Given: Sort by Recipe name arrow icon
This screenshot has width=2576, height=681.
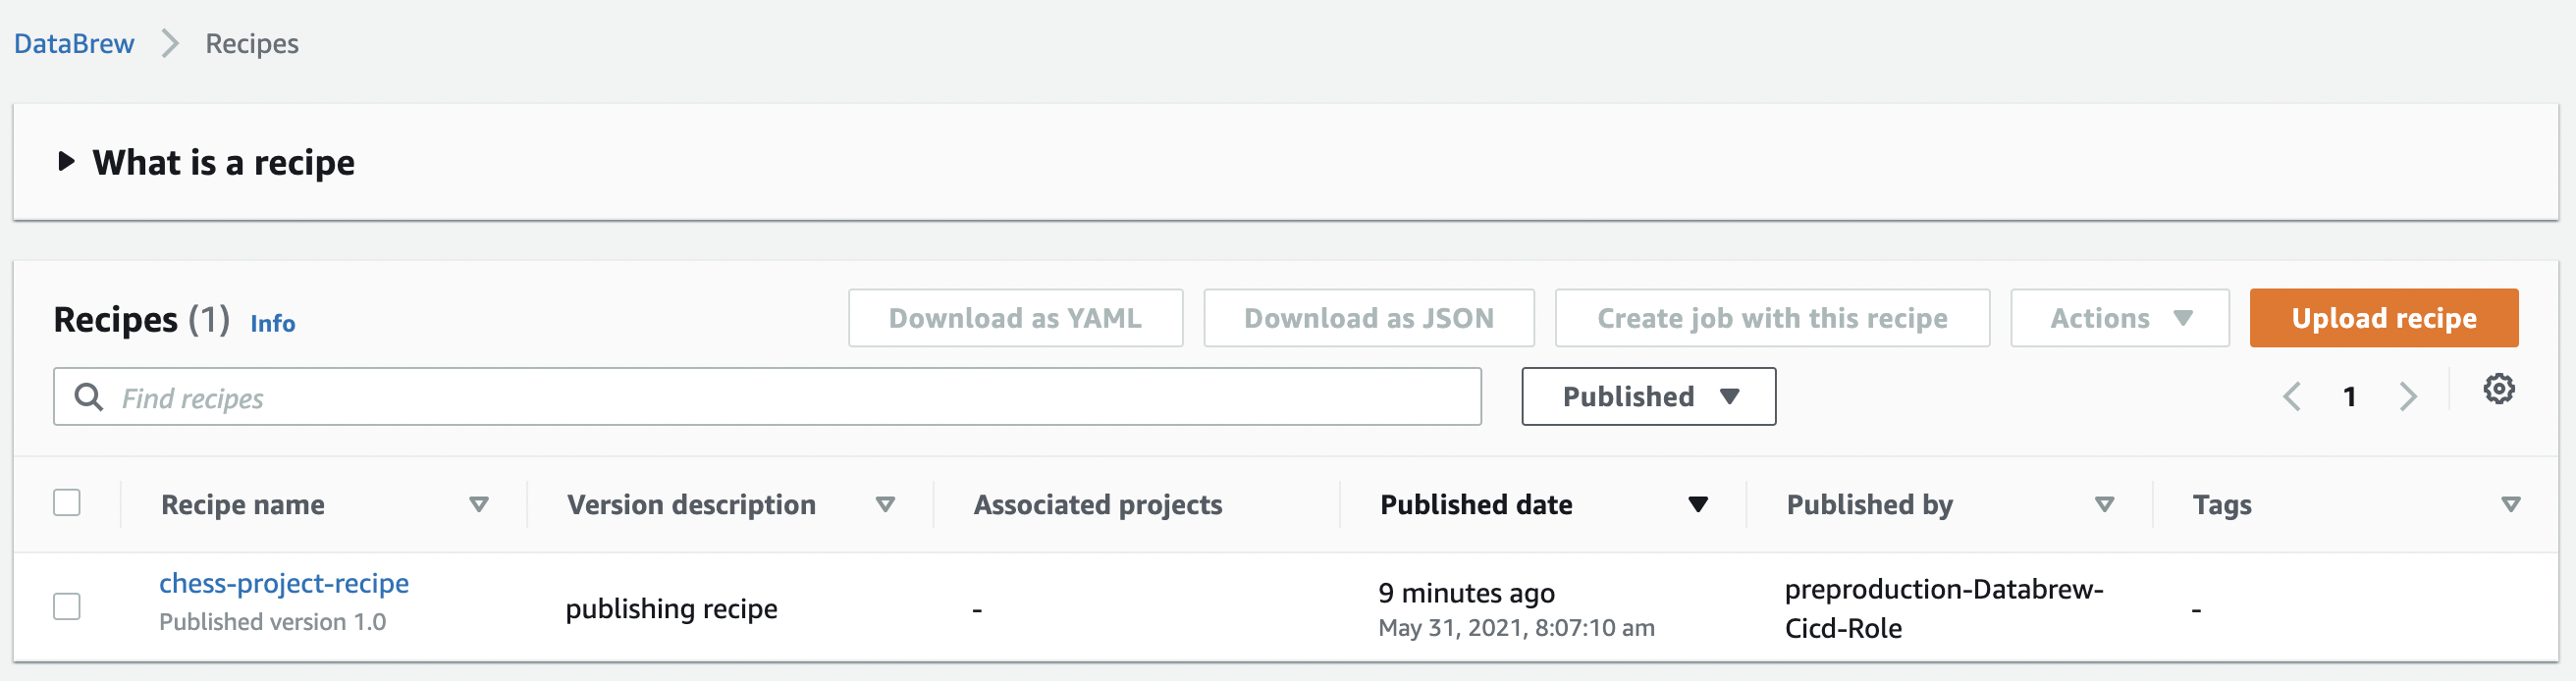Looking at the screenshot, I should [x=479, y=505].
